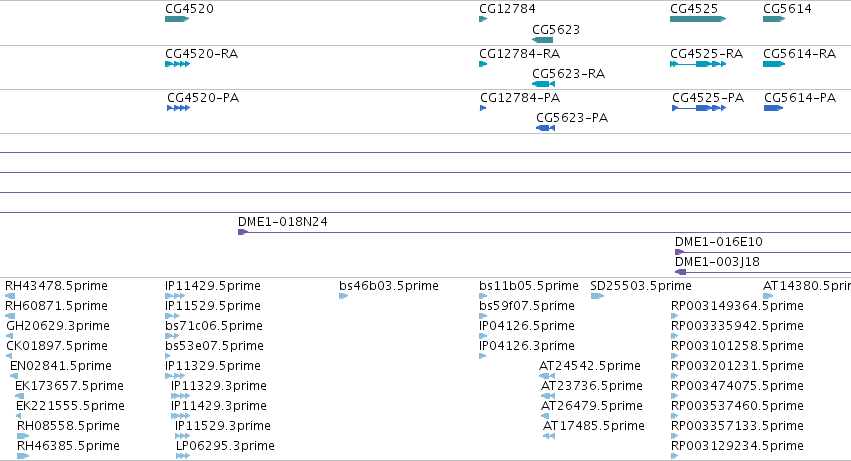Select the CG12784-RA transcript arrow
Viewport: 851px width, 461px height.
click(x=483, y=64)
